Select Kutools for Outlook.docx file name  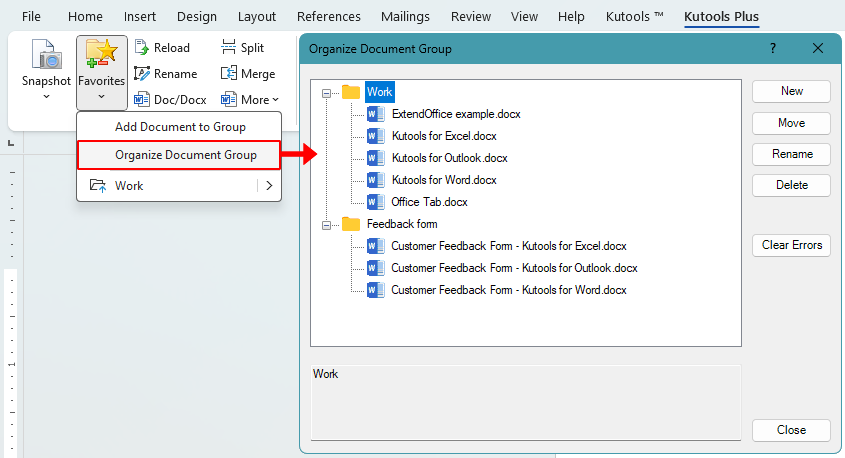449,158
